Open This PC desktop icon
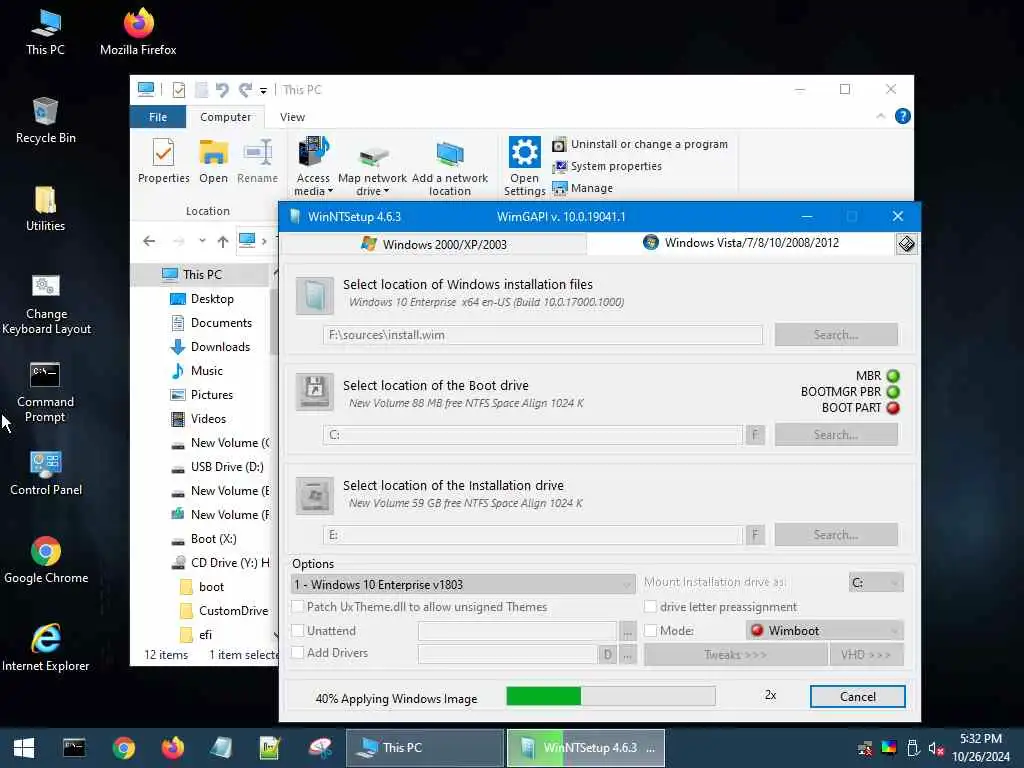This screenshot has height=768, width=1024. tap(45, 33)
